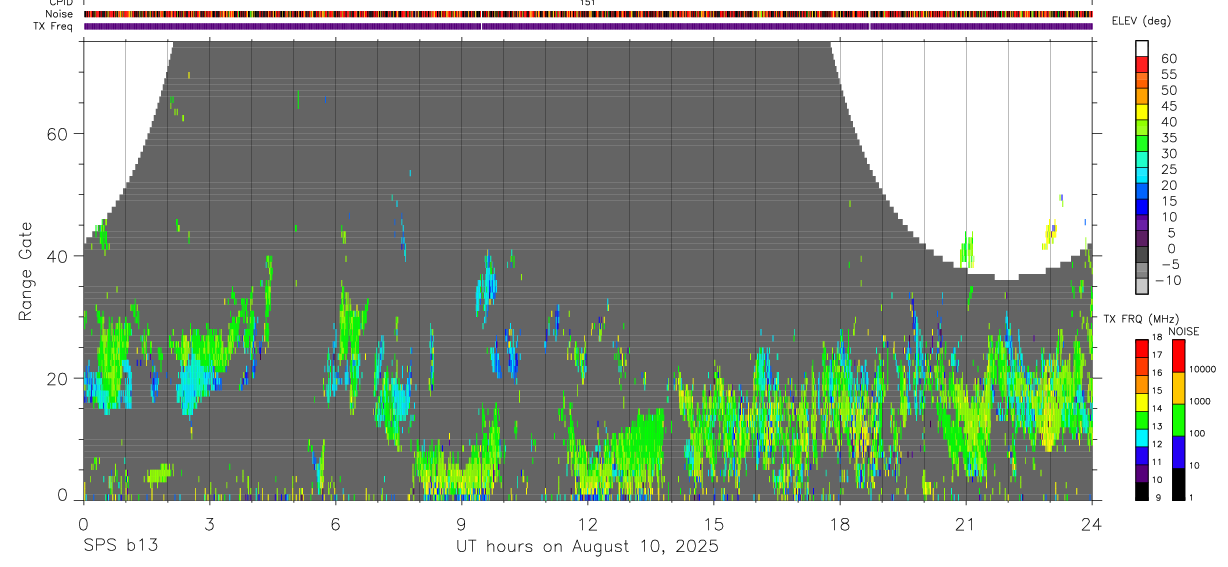
Task: Click the '3' tick label on the UT hours axis
Action: [x=209, y=524]
